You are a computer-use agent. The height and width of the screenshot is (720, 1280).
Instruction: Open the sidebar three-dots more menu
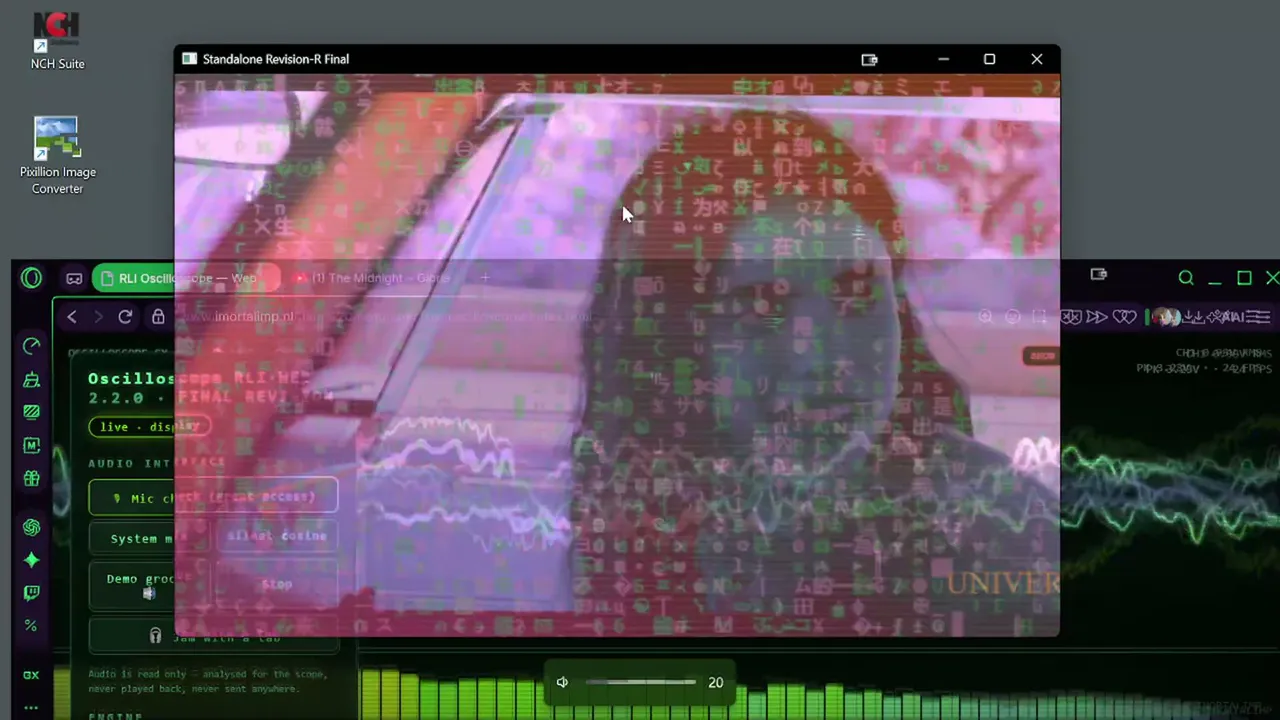31,708
